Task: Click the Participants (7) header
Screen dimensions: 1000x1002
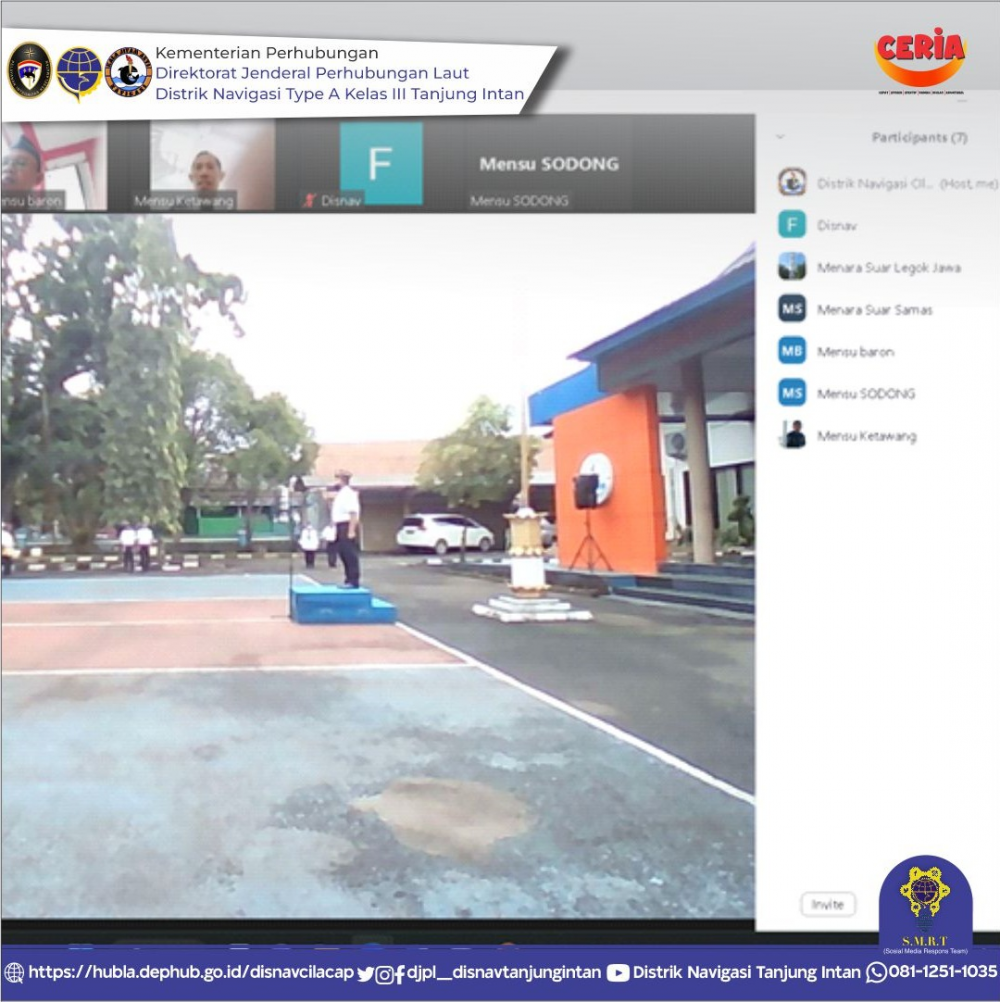Action: click(x=919, y=137)
